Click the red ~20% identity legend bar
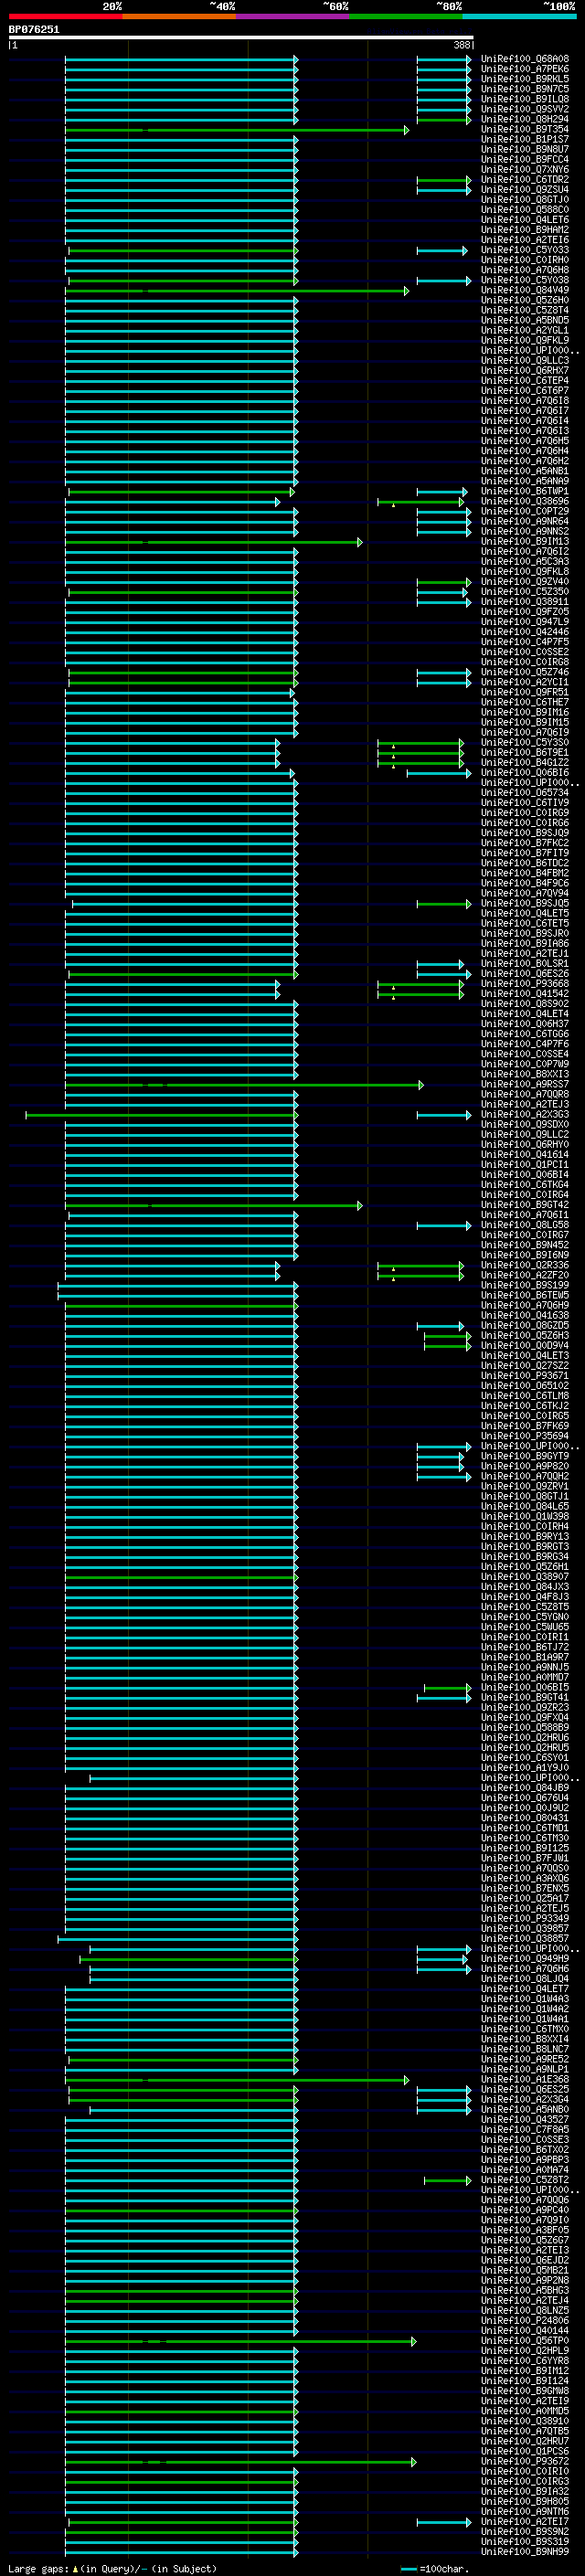This screenshot has width=585, height=2576. click(x=65, y=16)
